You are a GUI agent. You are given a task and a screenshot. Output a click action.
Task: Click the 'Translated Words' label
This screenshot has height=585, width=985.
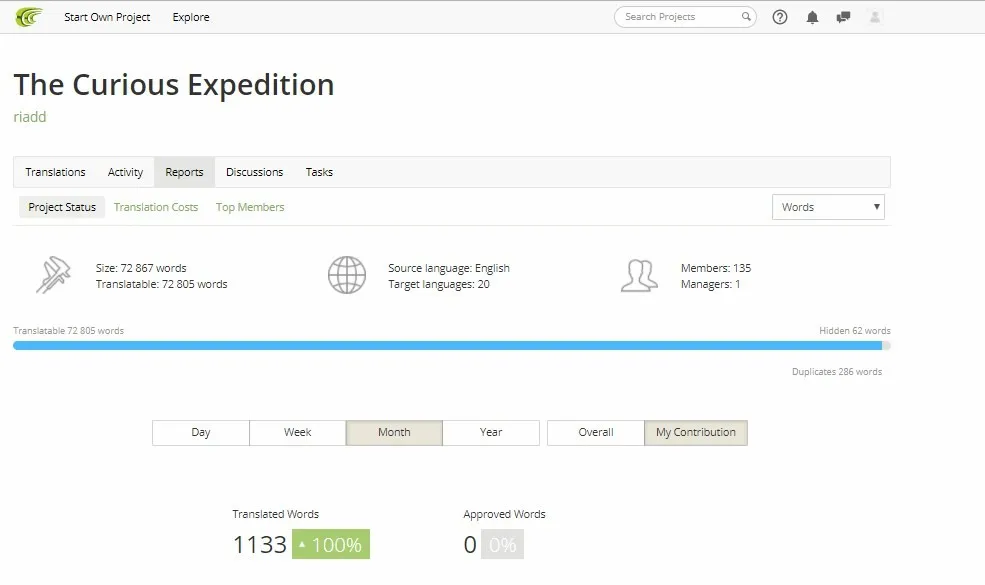point(275,514)
